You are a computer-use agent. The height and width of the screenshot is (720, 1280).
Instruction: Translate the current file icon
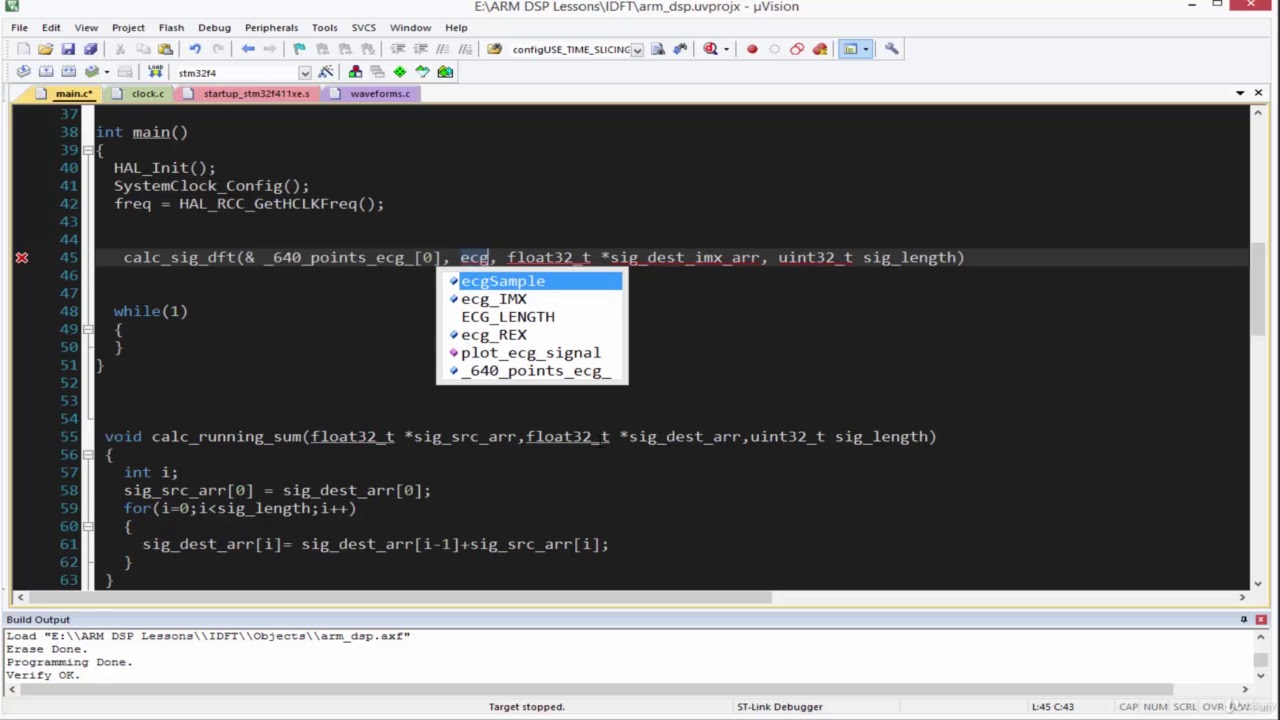pos(23,72)
